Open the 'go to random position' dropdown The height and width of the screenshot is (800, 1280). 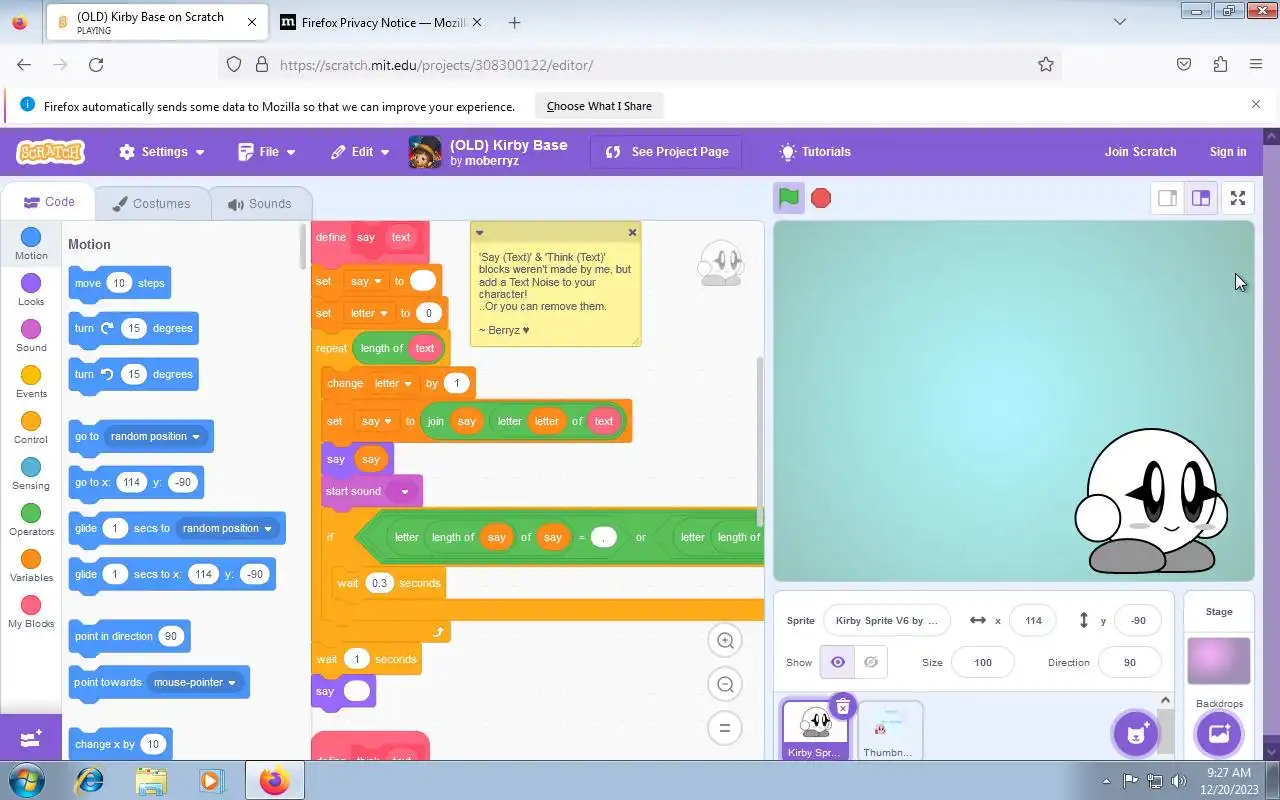[155, 436]
